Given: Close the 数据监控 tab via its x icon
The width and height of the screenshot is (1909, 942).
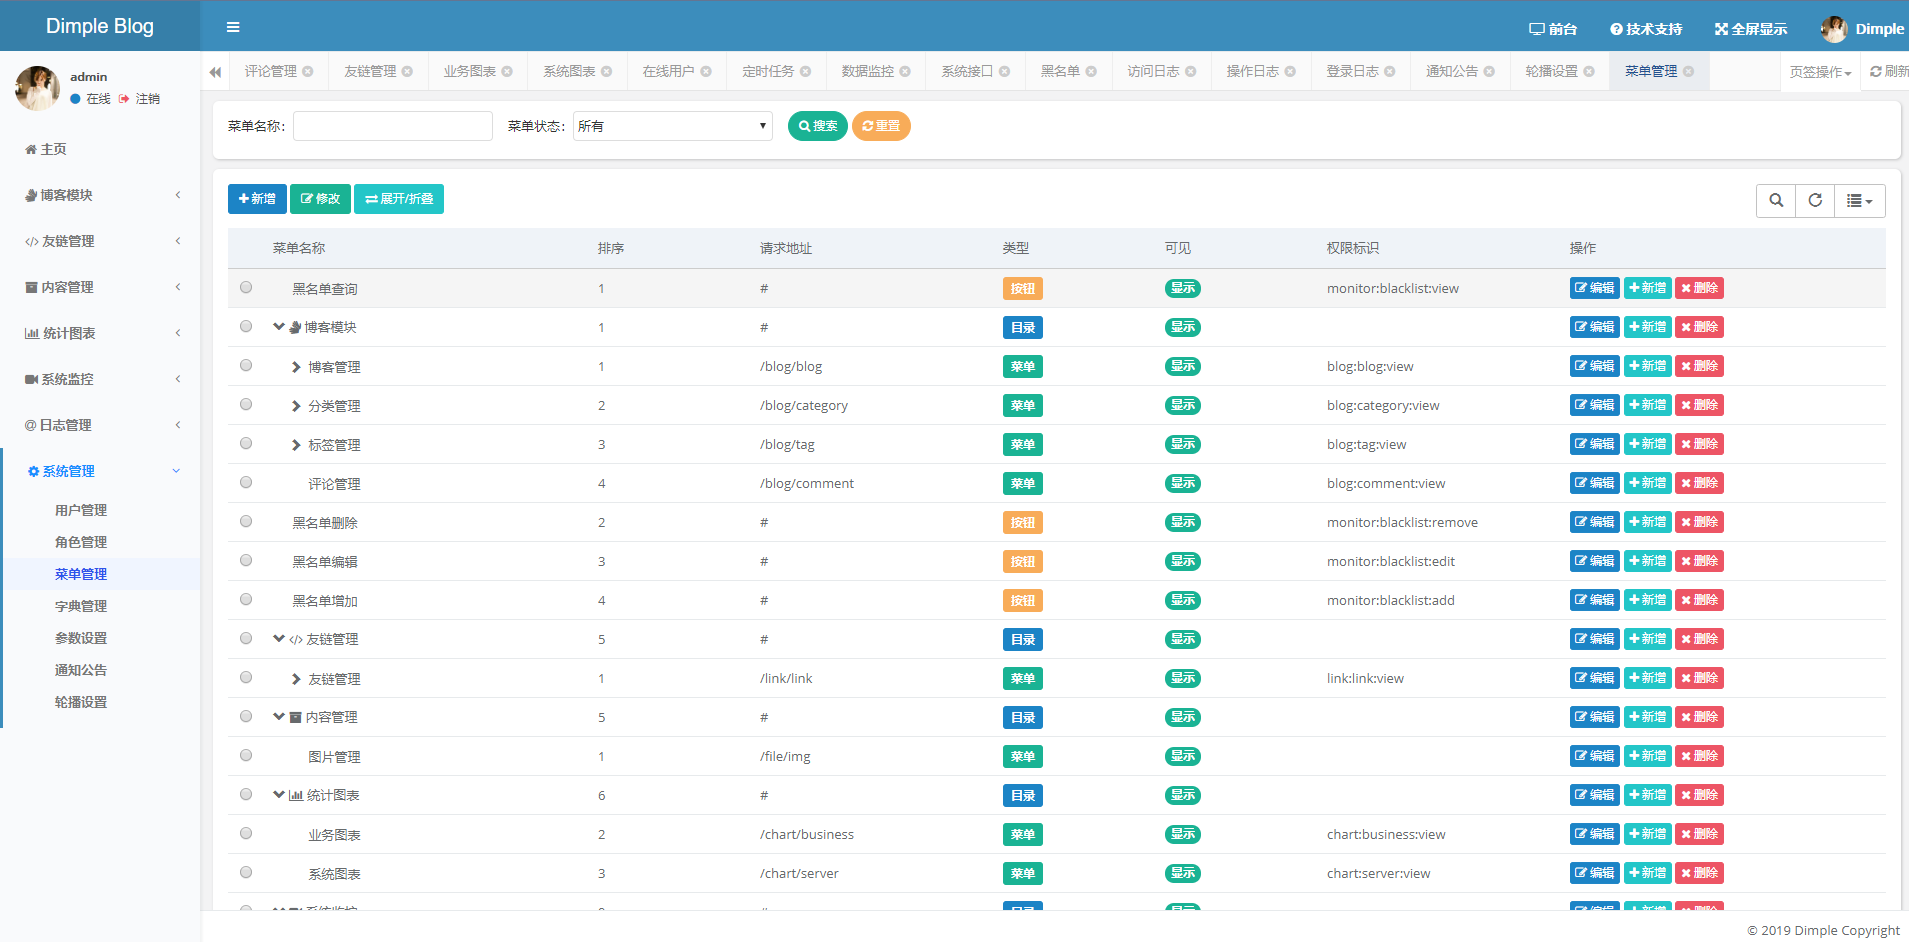Looking at the screenshot, I should point(905,71).
